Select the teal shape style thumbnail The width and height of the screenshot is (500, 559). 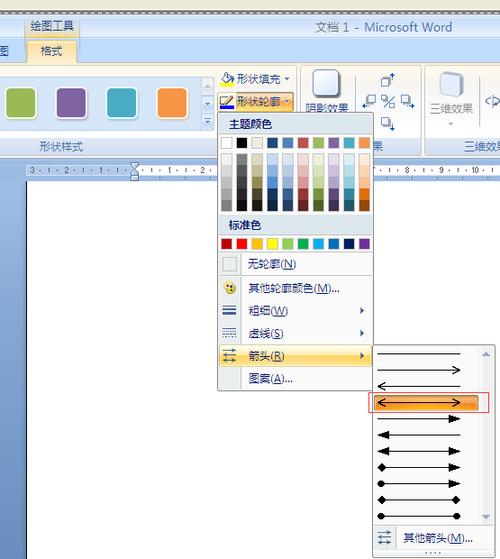(122, 103)
